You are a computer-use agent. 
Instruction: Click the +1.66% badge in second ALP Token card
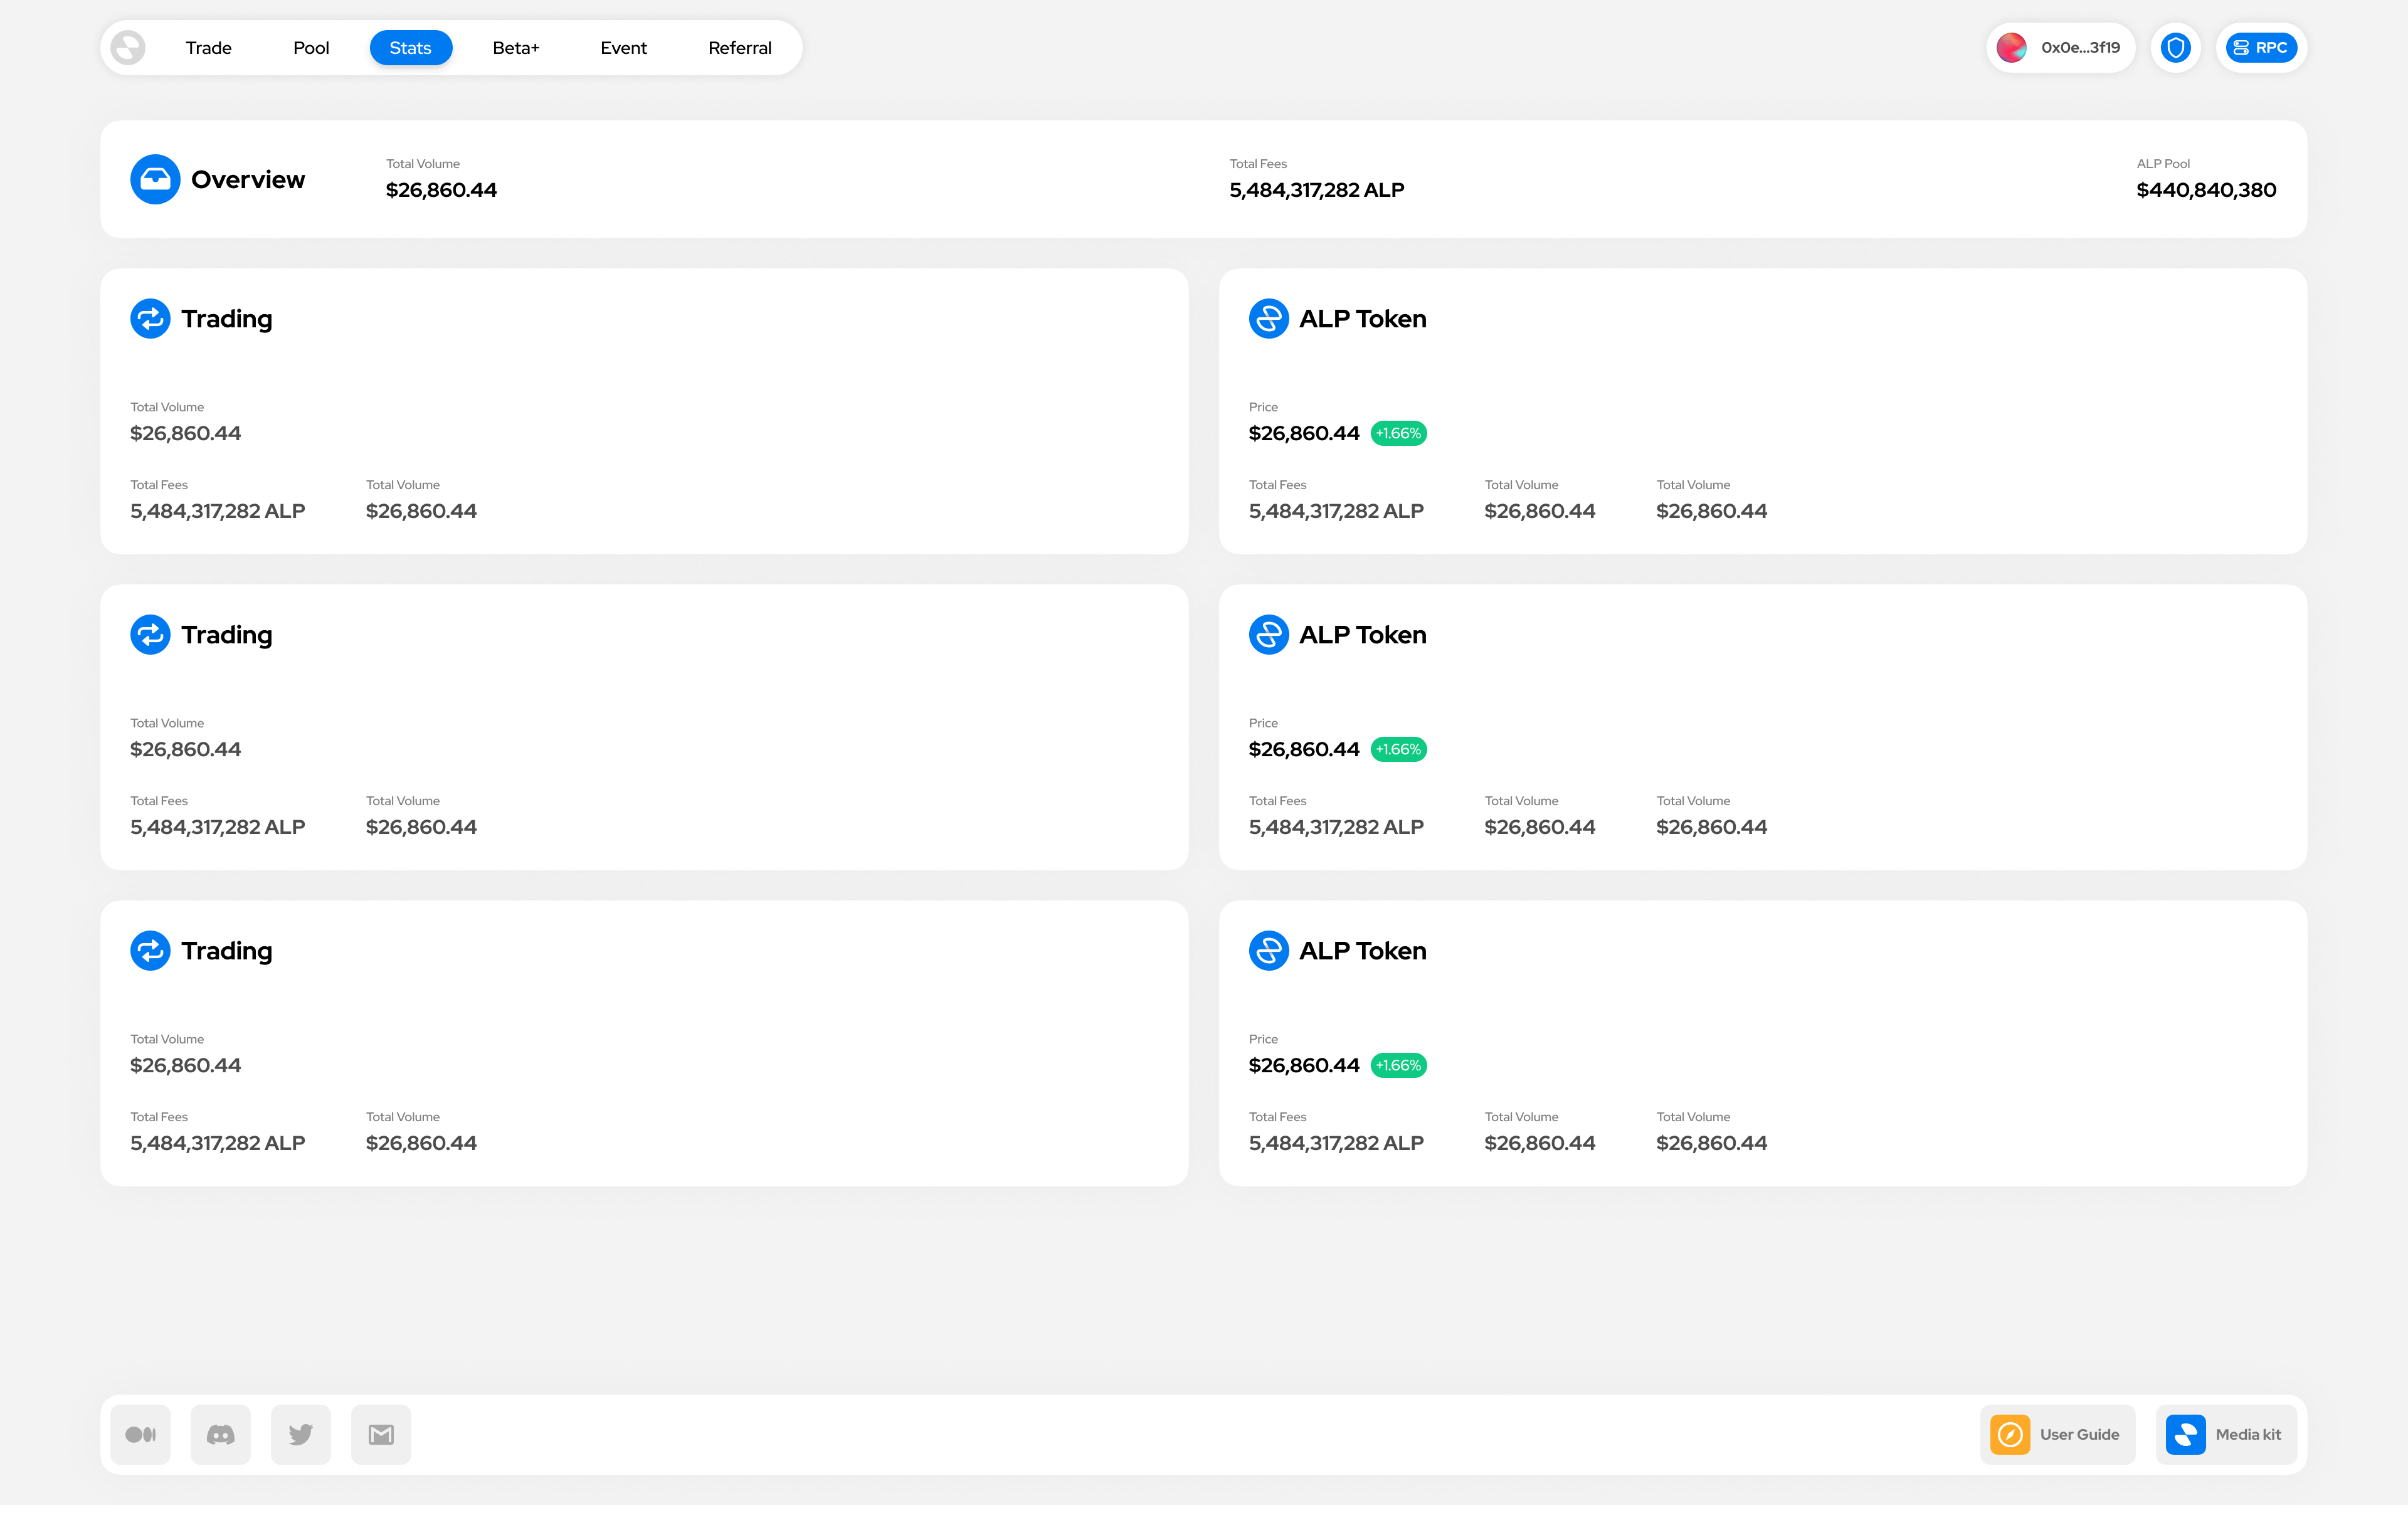coord(1398,749)
